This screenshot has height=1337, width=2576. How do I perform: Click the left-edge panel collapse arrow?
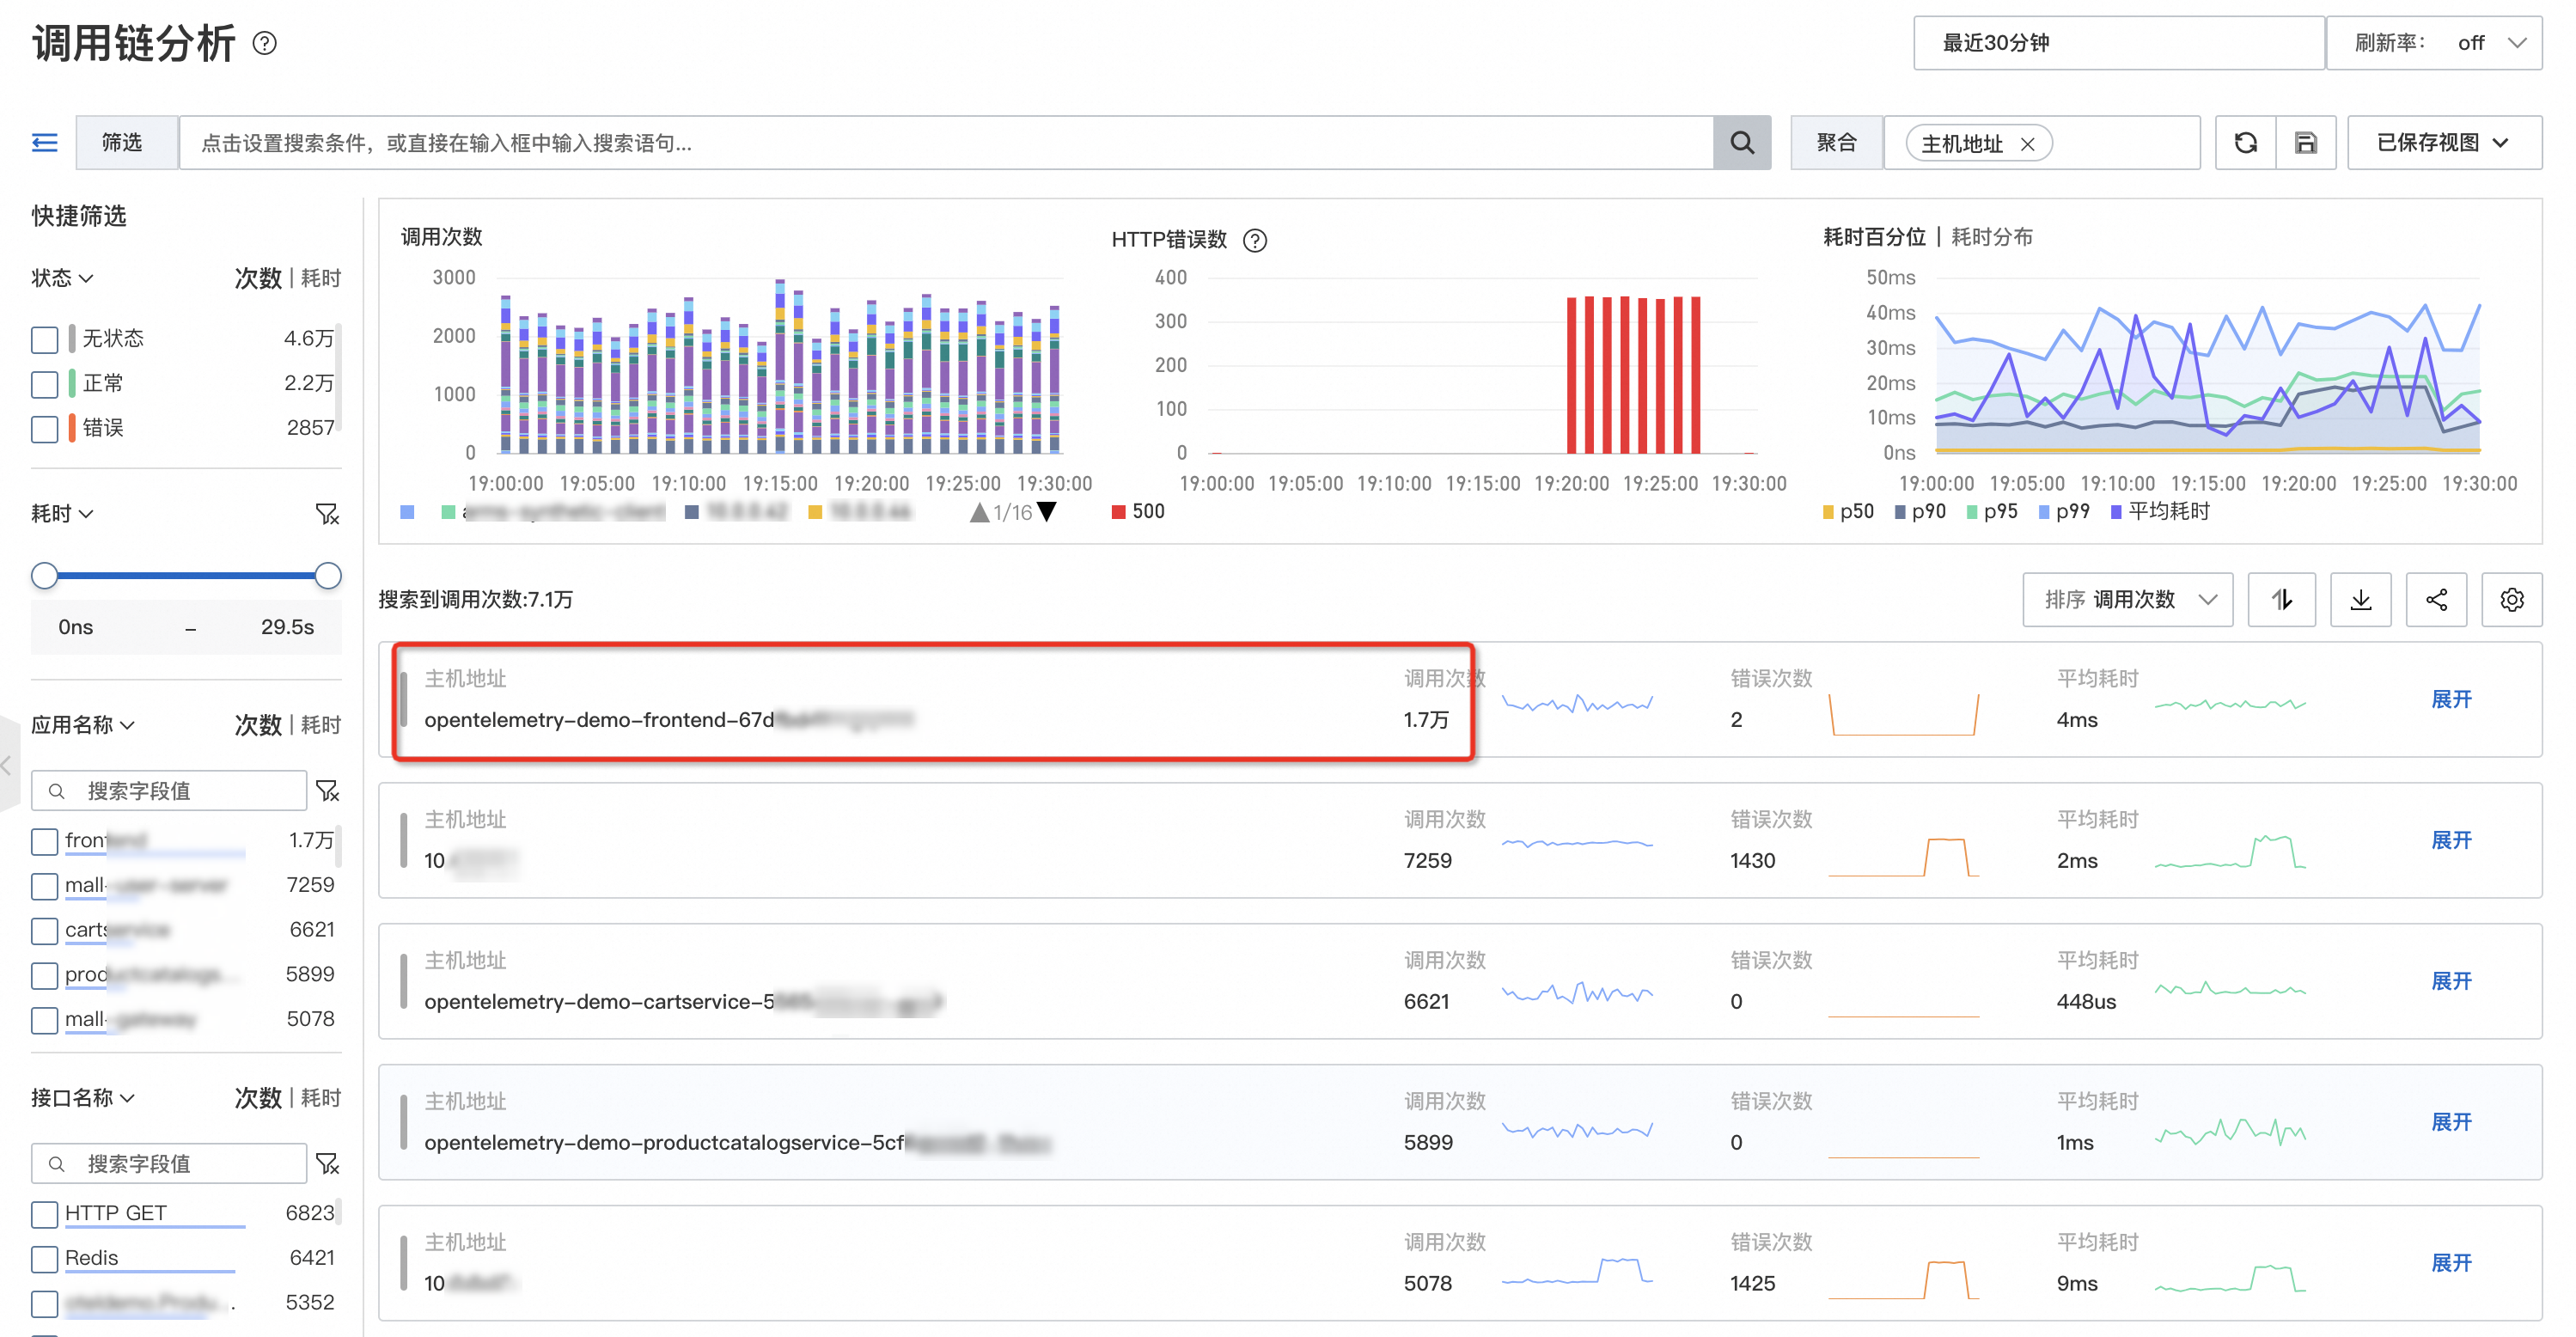tap(8, 765)
